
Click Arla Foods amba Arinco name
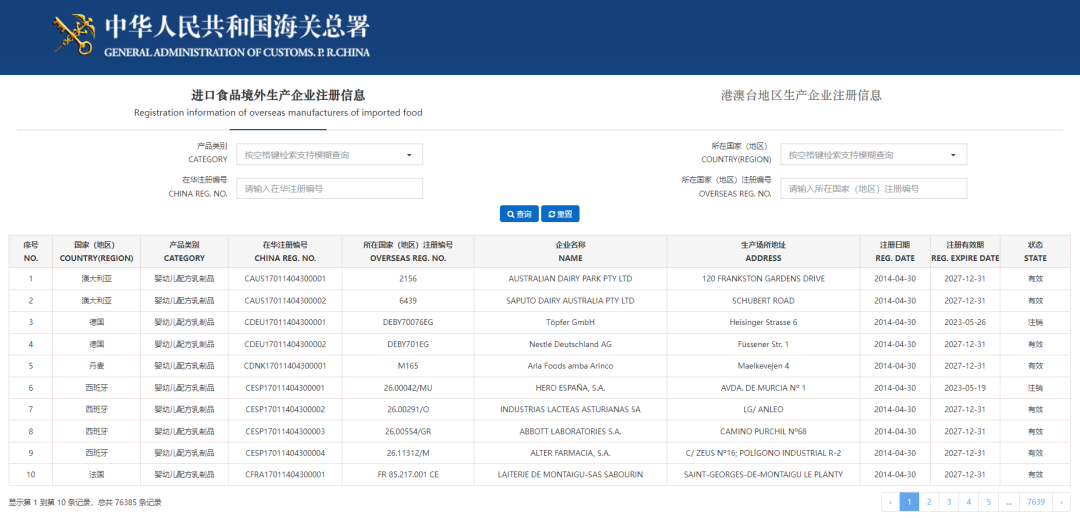(570, 366)
